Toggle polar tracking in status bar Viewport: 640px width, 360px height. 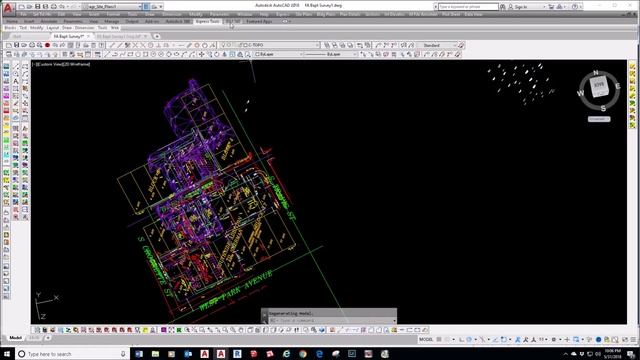coord(469,340)
